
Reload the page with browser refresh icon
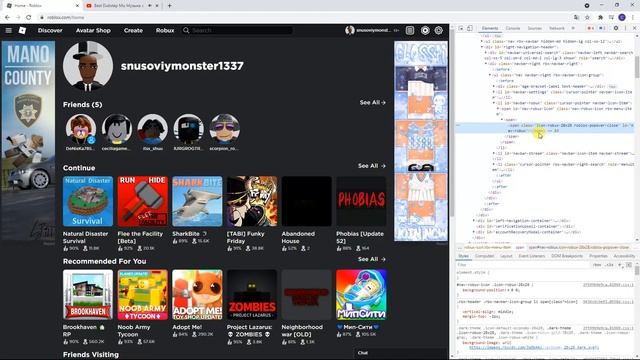click(29, 17)
